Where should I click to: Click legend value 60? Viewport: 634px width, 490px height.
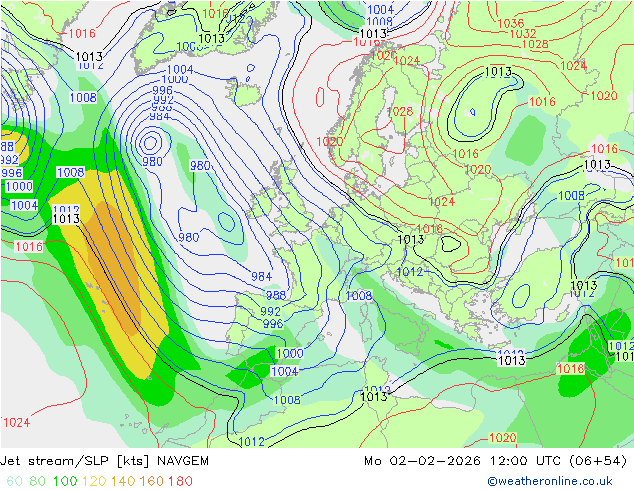[x=14, y=481]
